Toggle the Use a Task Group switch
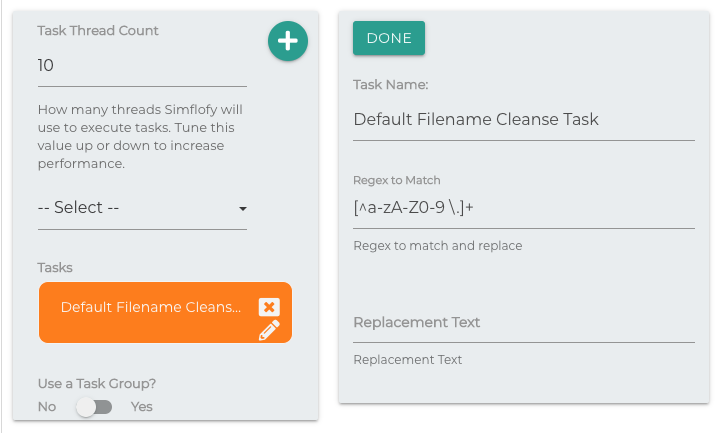725x433 pixels. (x=94, y=407)
